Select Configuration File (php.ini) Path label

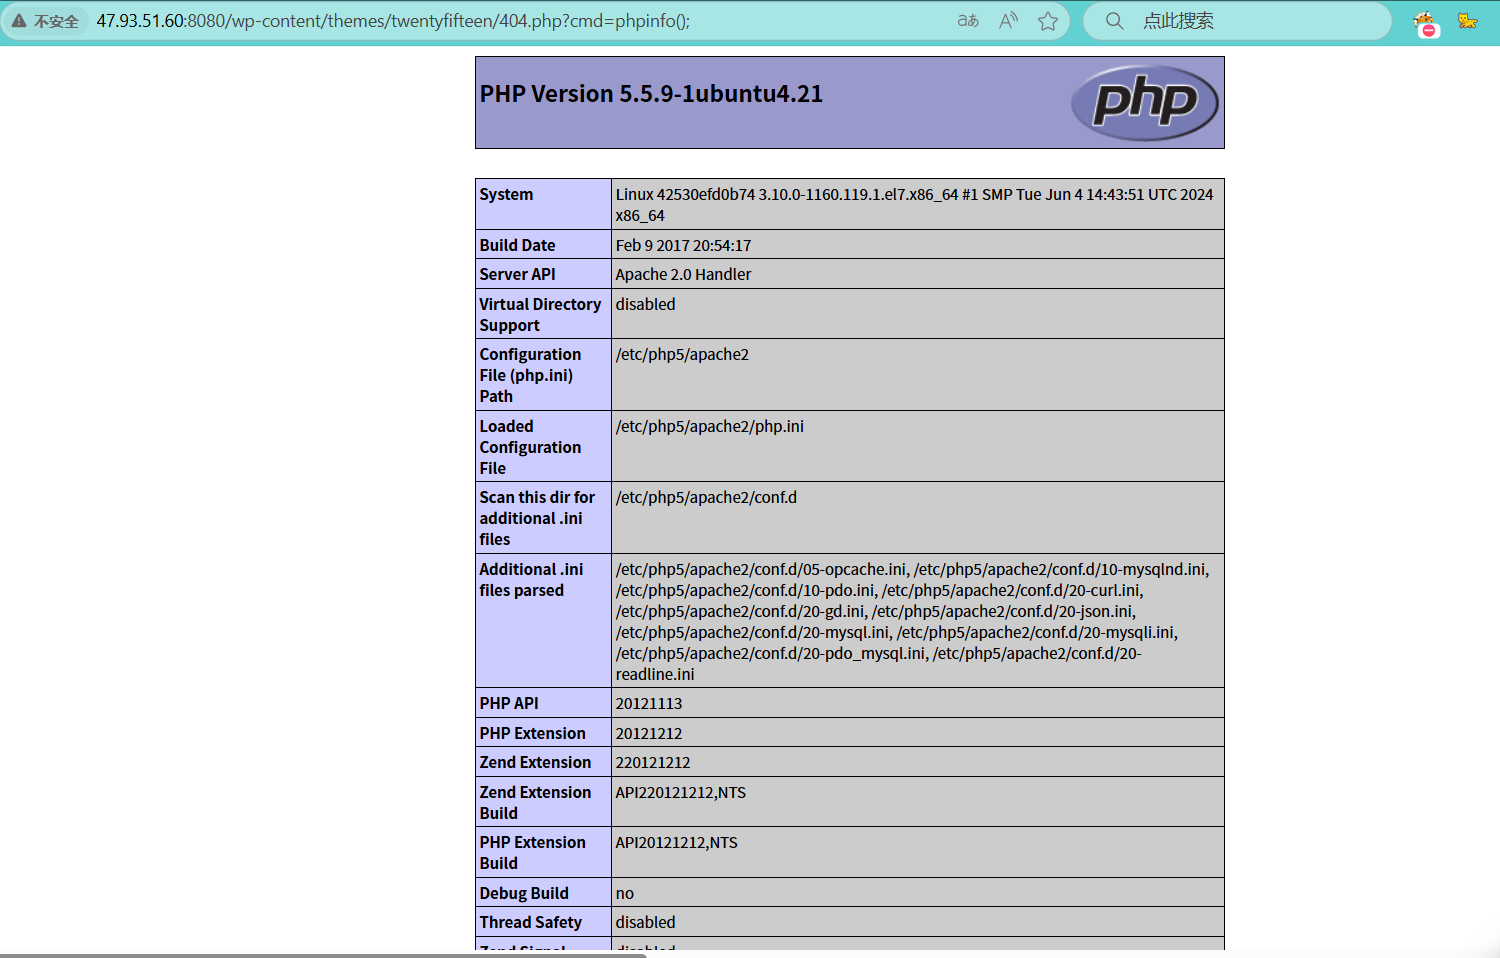[530, 375]
